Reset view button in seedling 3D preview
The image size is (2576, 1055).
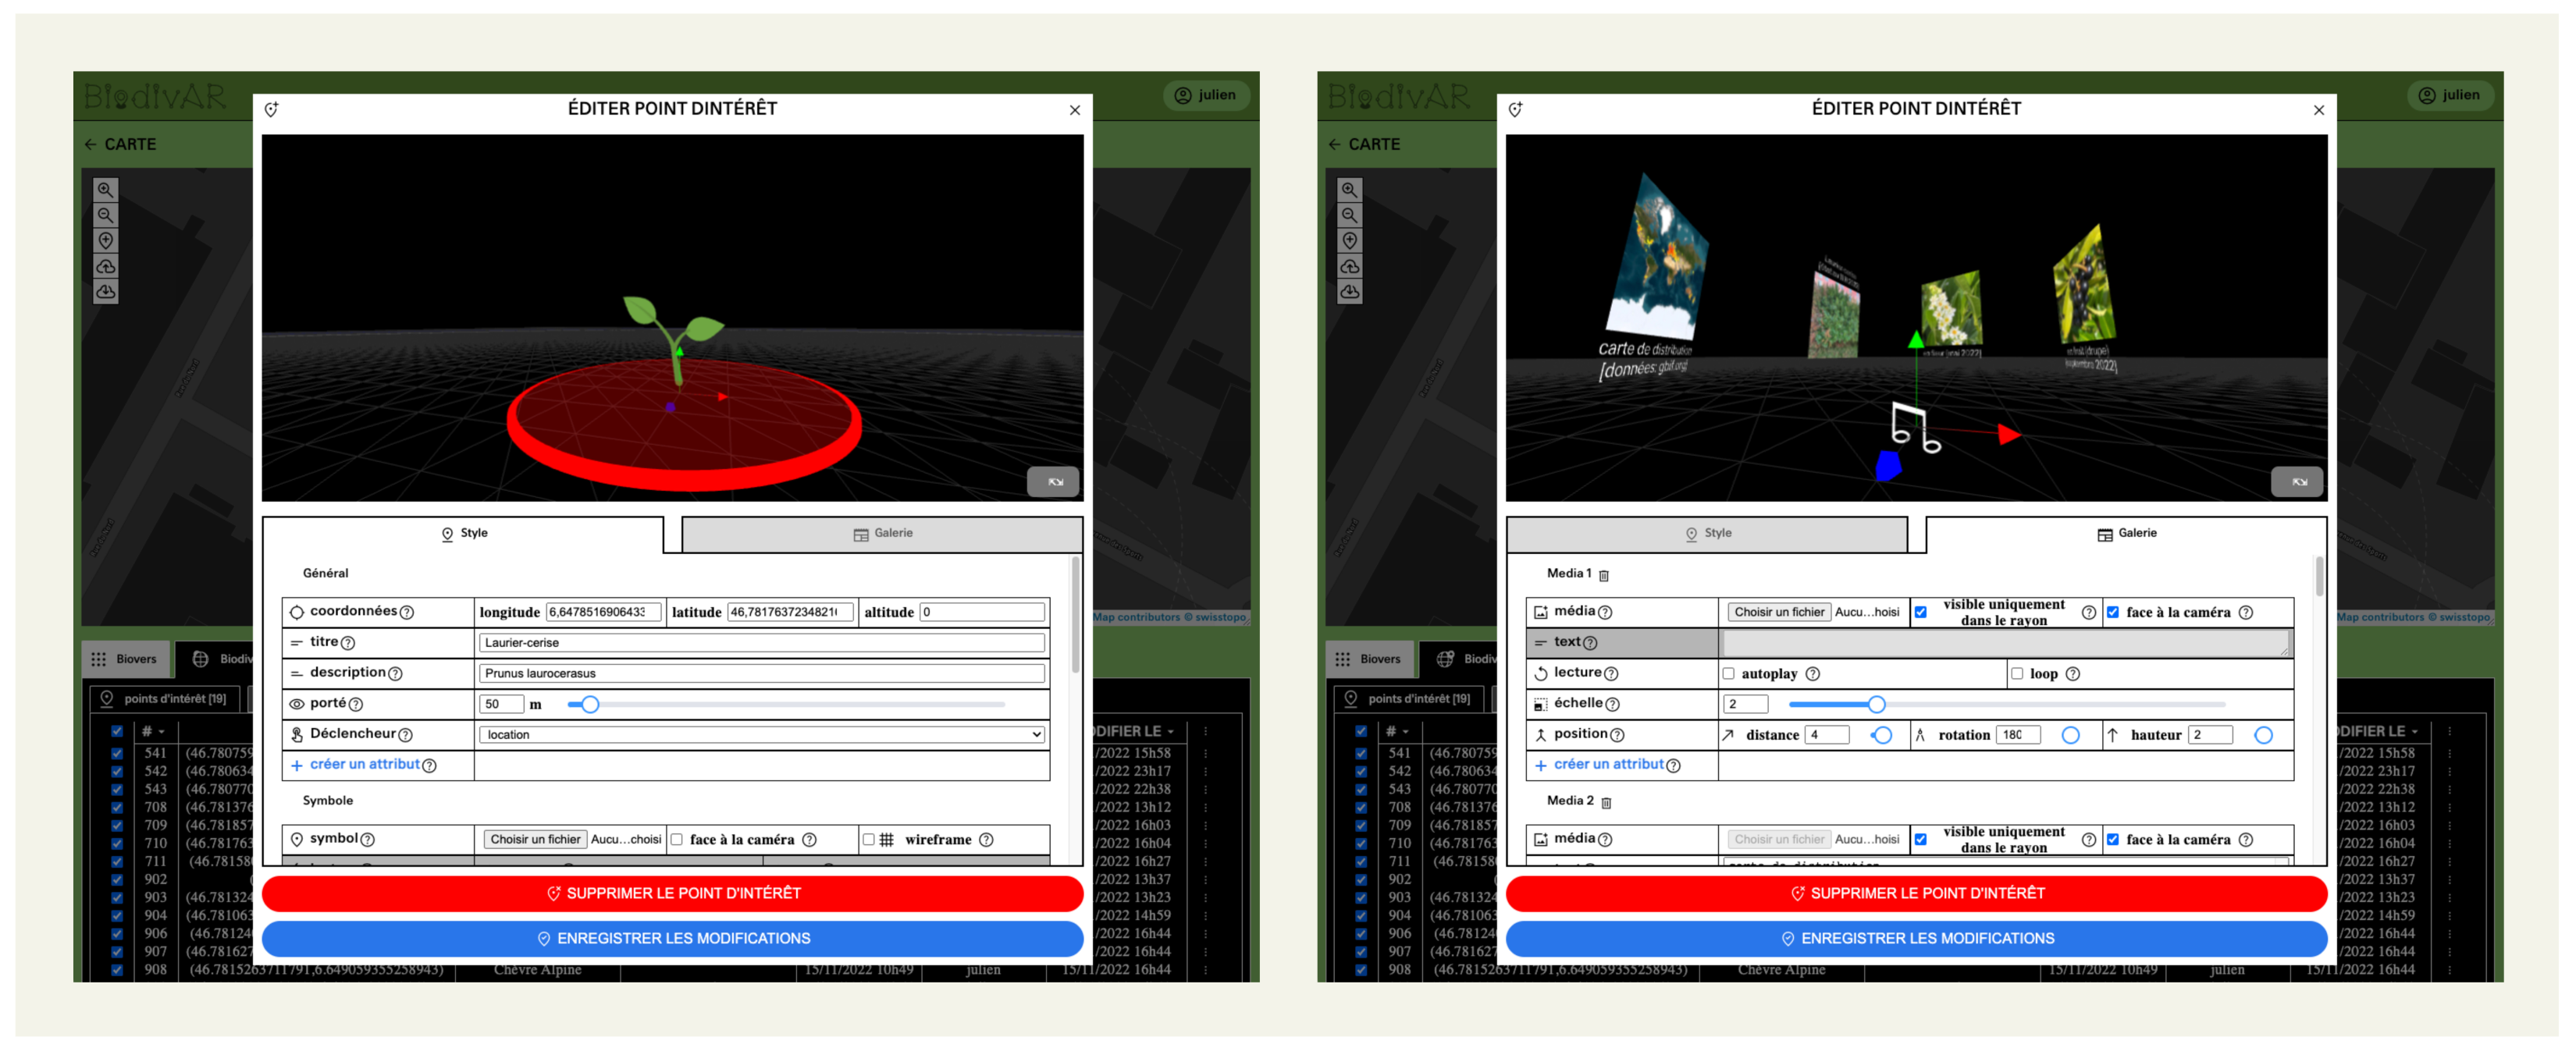1053,482
